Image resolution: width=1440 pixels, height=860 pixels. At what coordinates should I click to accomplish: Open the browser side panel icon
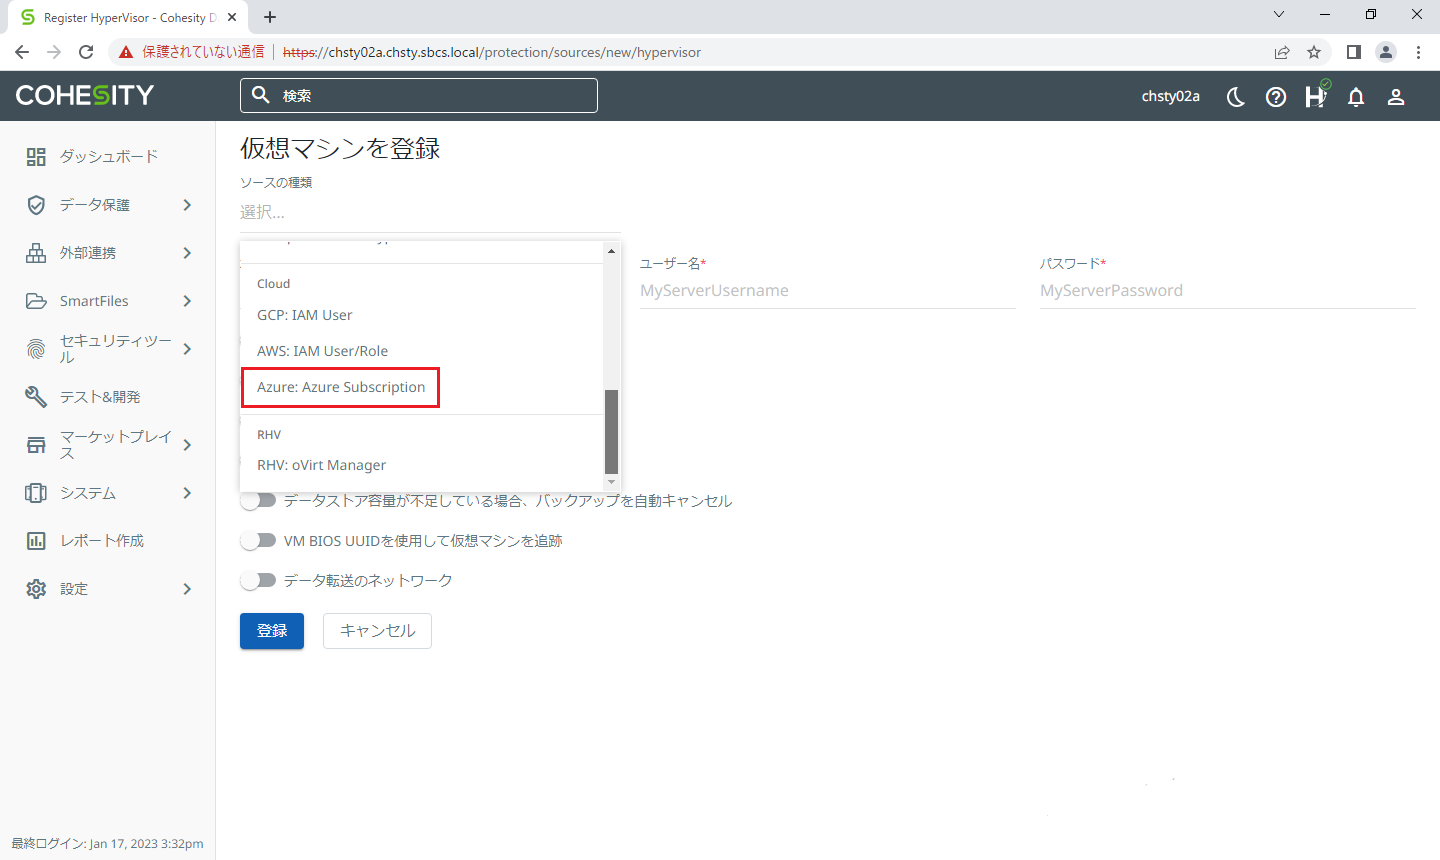point(1353,52)
